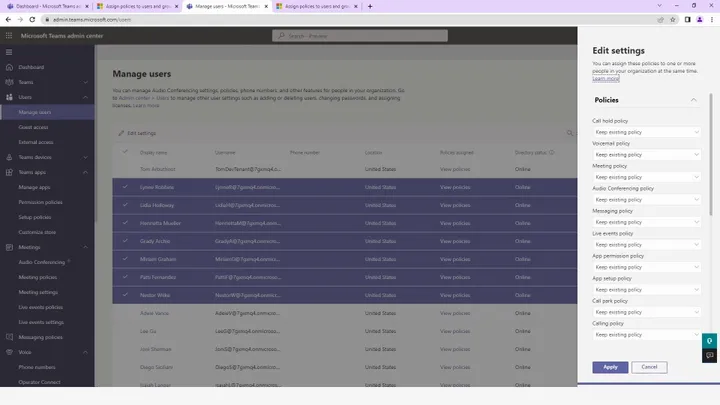Click the Directory status info icon
The height and width of the screenshot is (405, 720).
pyautogui.click(x=551, y=152)
